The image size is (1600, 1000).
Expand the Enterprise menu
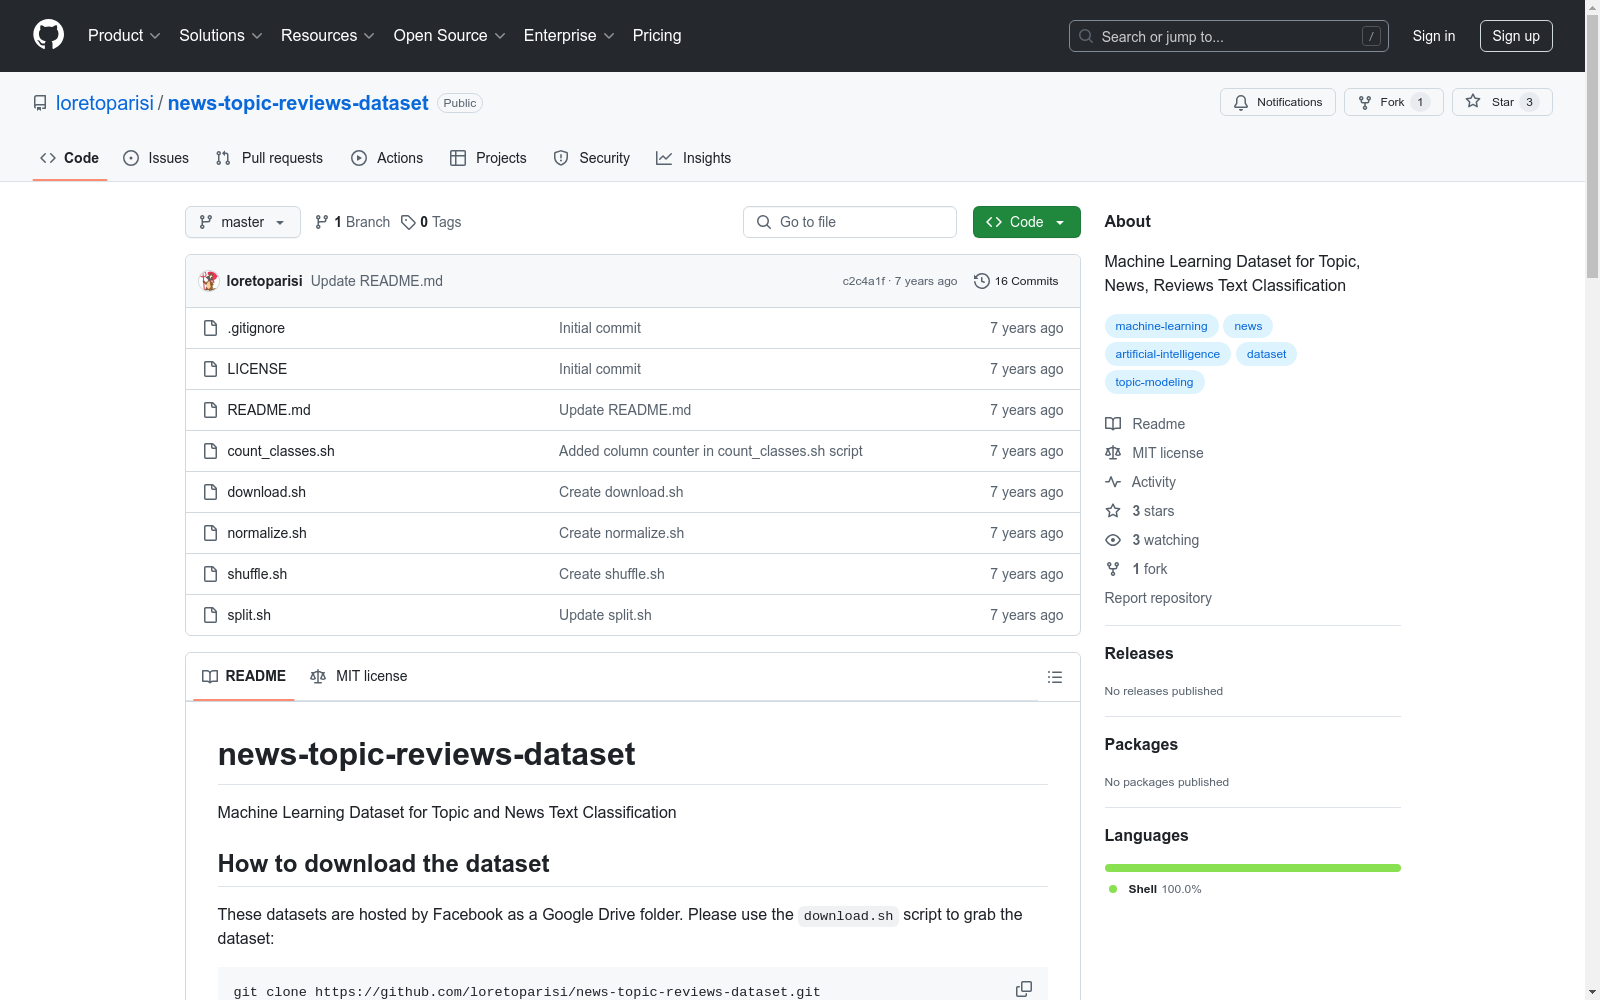click(x=569, y=35)
